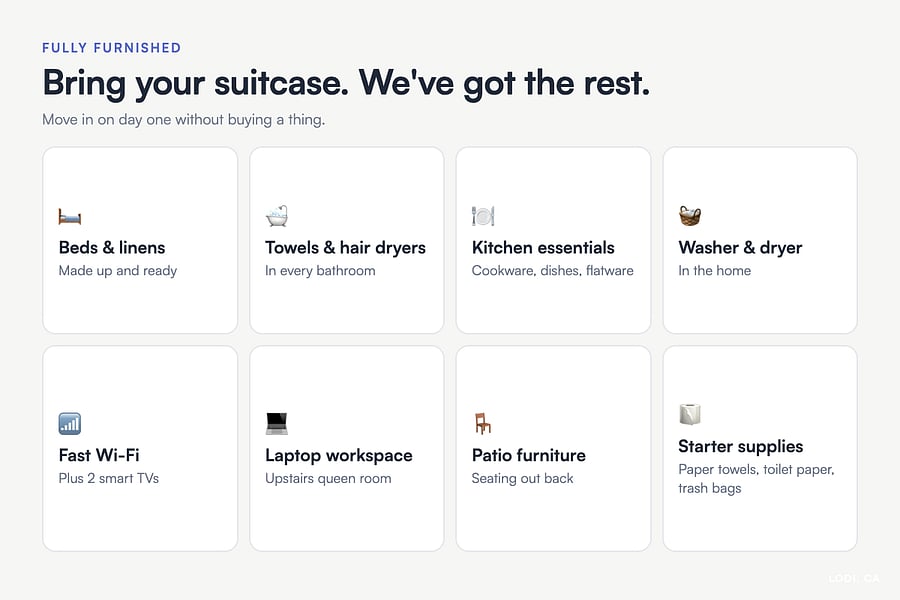This screenshot has width=900, height=600.
Task: Click the signal bars Wi-Fi icon
Action: coord(70,424)
